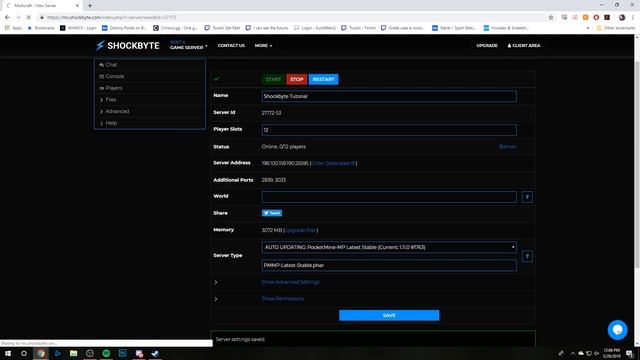This screenshot has height=360, width=640.
Task: Open a new browser tab
Action: point(90,5)
